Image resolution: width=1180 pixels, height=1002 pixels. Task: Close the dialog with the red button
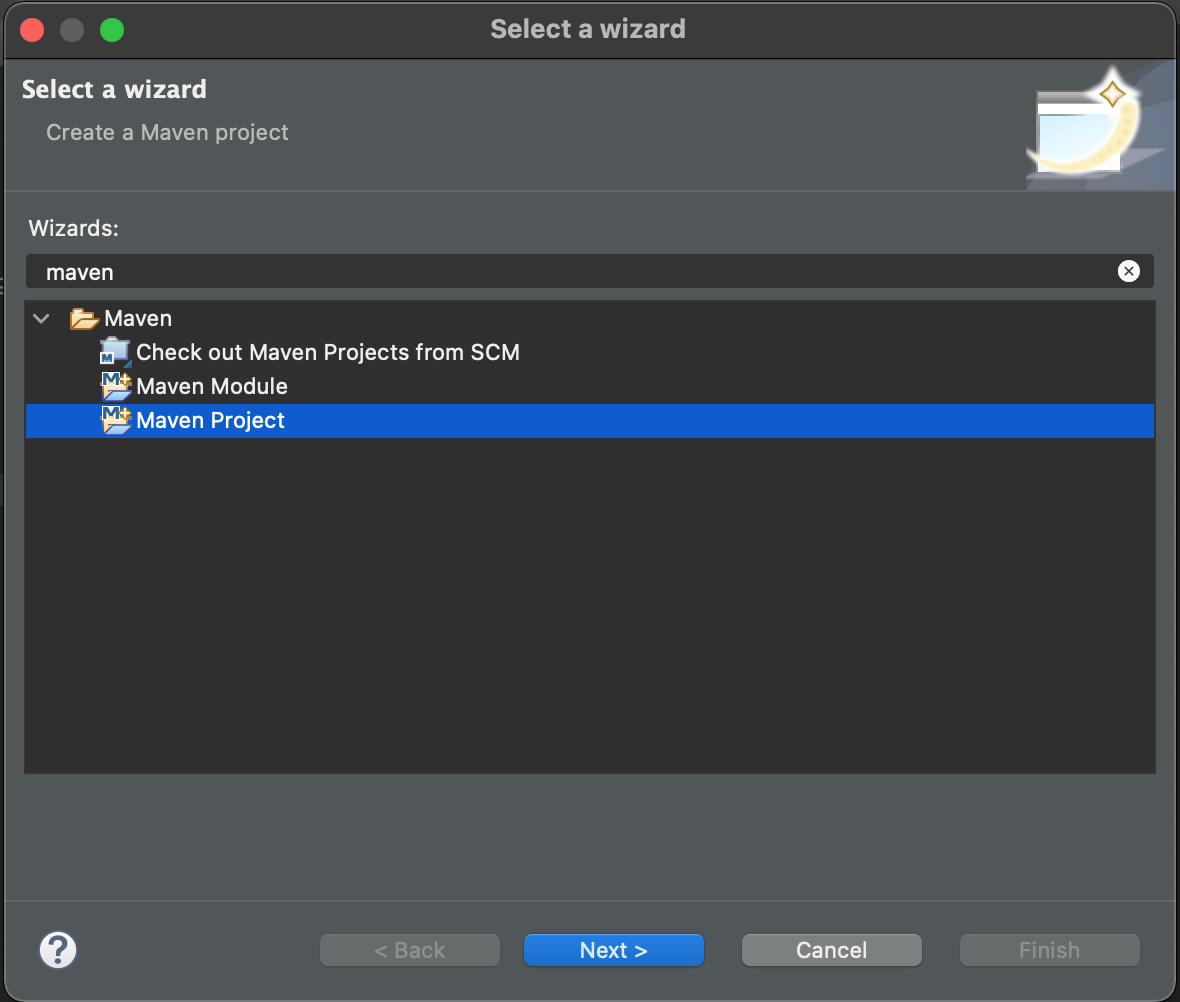[x=32, y=30]
